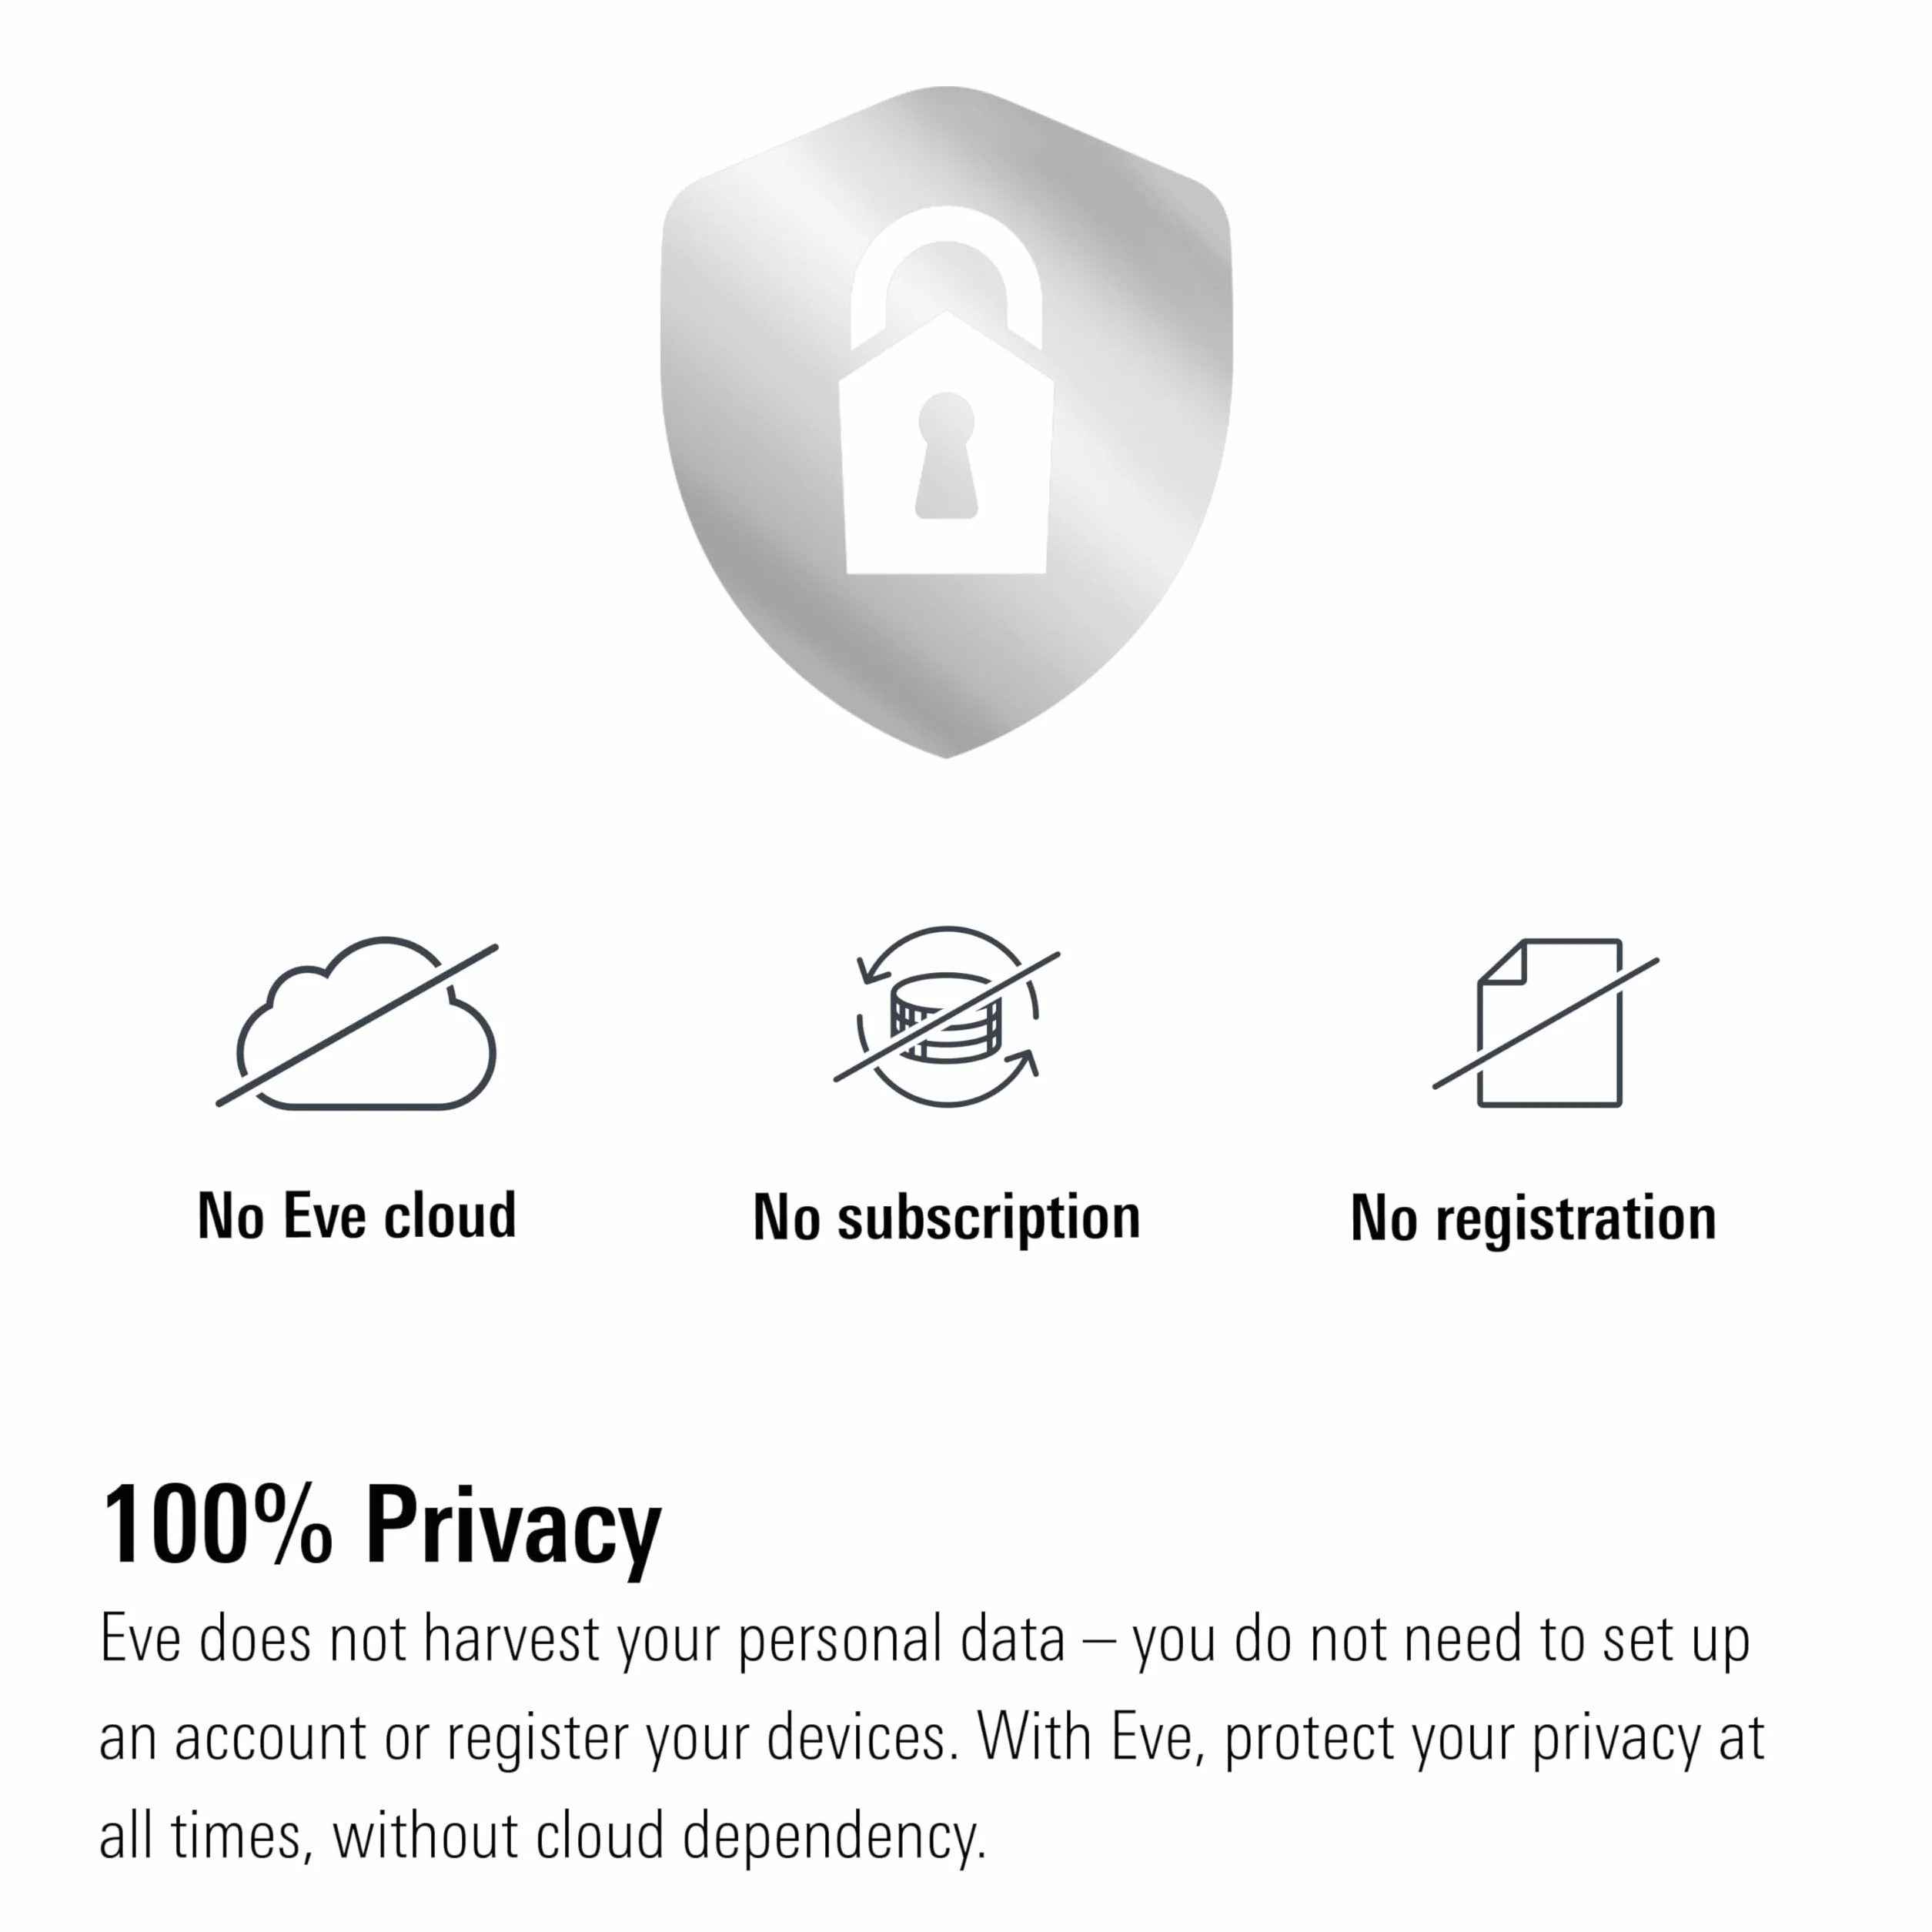Click the house-shaped padlock body

[x=946, y=443]
